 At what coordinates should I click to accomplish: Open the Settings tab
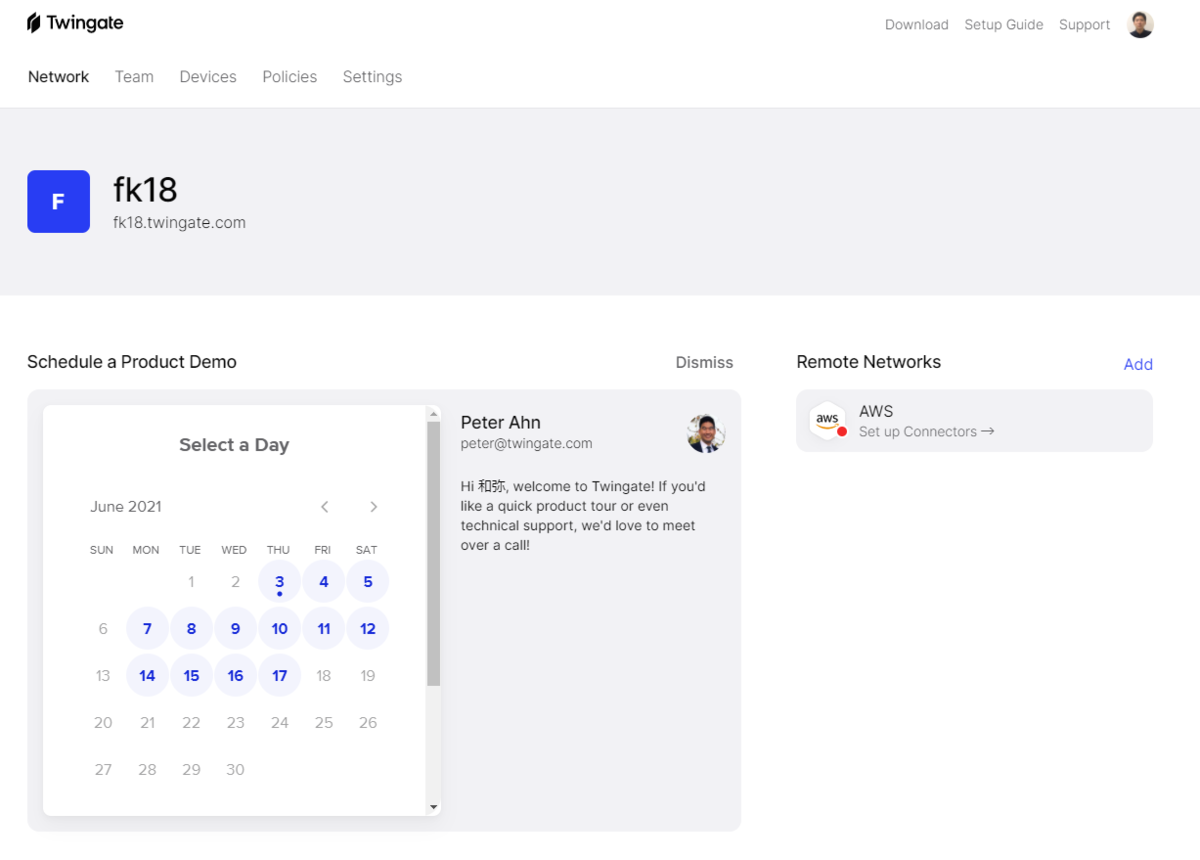coord(372,77)
